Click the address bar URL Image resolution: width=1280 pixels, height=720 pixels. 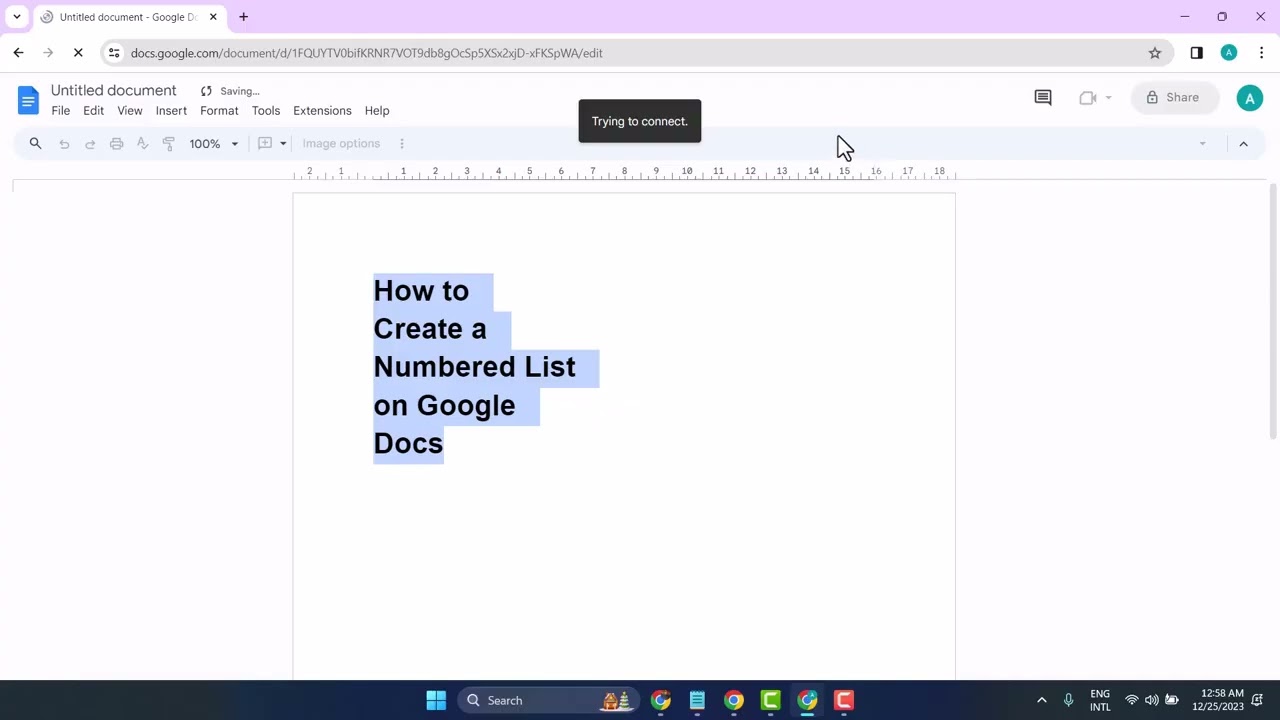point(366,53)
